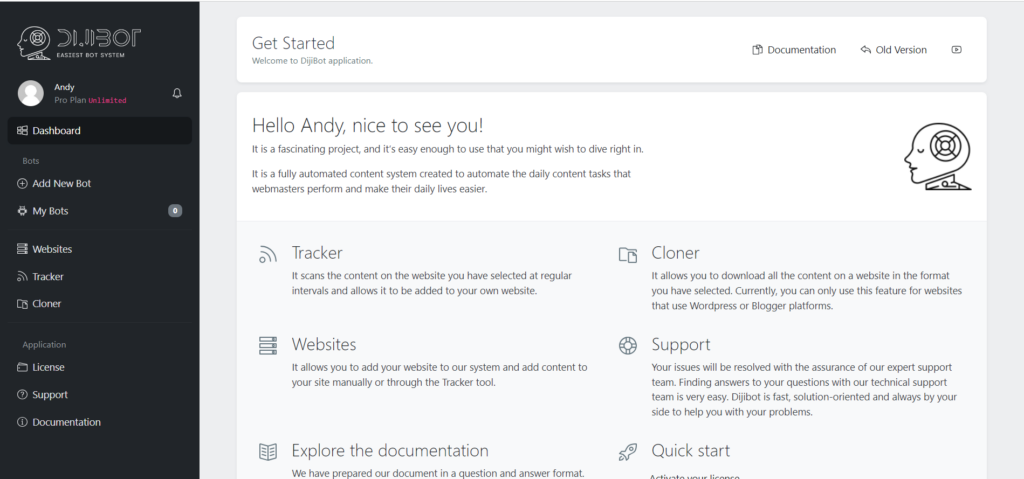Click the Get Started page title
1024x479 pixels.
click(x=293, y=43)
